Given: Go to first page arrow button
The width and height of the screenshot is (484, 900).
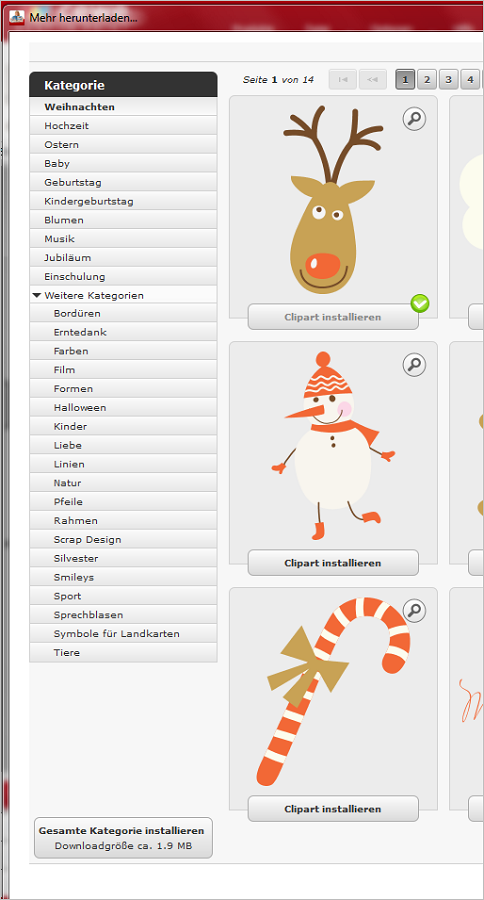Looking at the screenshot, I should tap(343, 80).
